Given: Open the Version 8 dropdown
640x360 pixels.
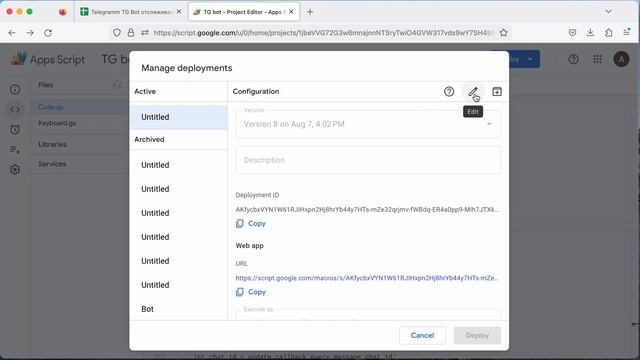Looking at the screenshot, I should coord(368,124).
